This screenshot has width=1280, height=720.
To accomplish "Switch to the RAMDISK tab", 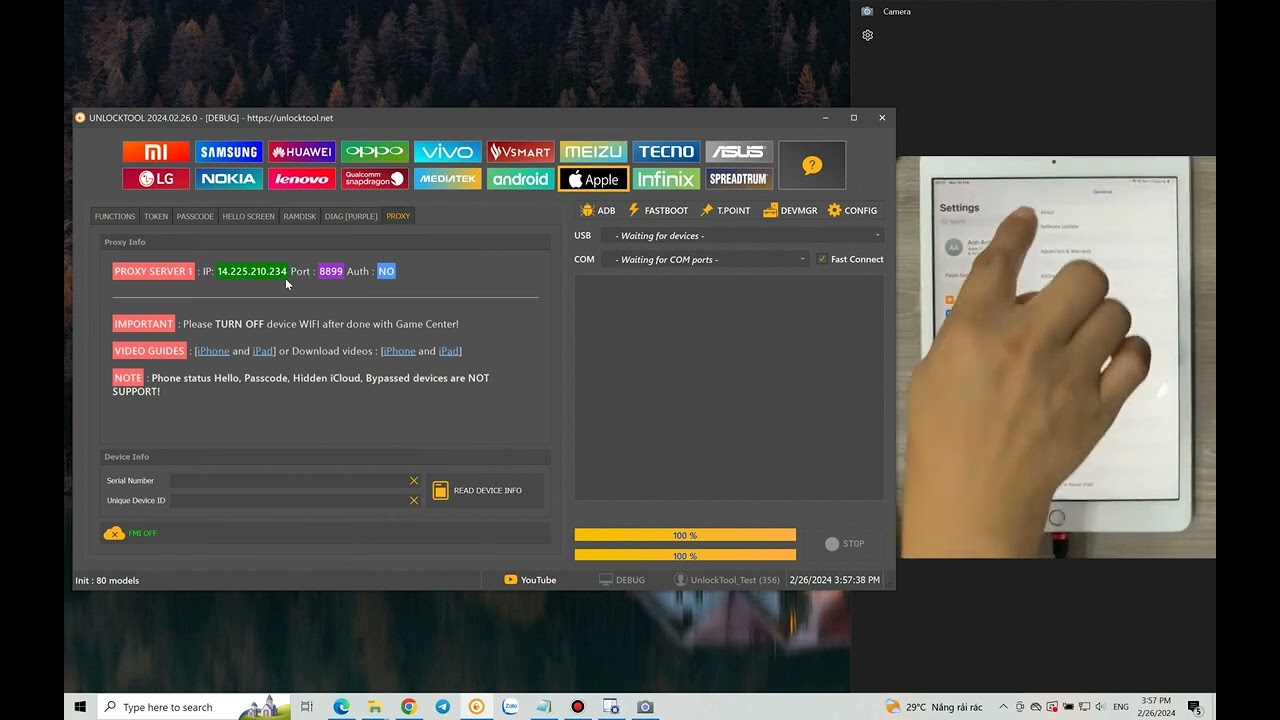I will (299, 216).
